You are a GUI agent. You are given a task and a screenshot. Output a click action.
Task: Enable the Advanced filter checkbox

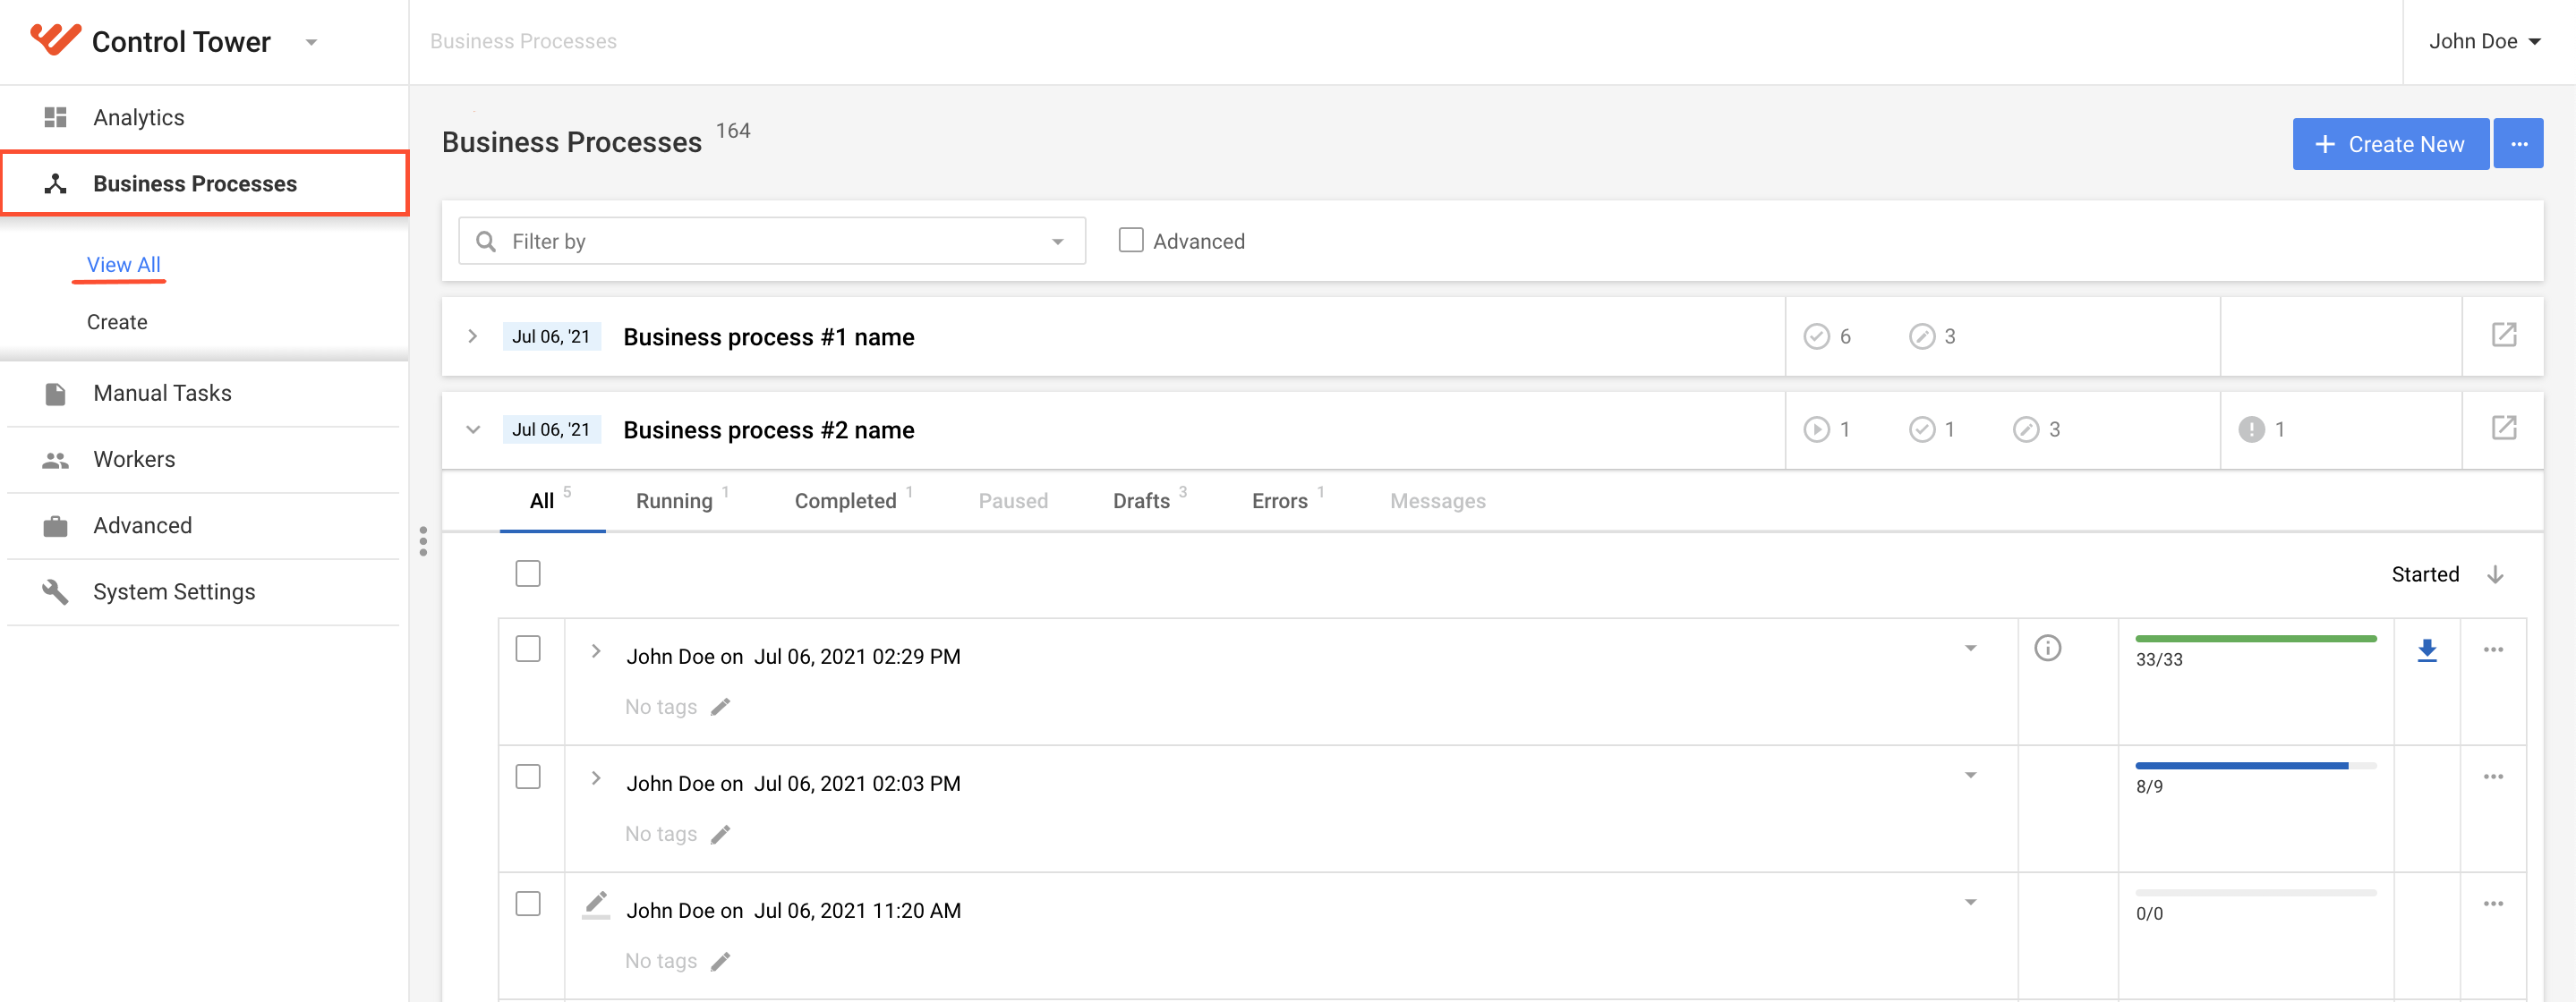coord(1130,240)
